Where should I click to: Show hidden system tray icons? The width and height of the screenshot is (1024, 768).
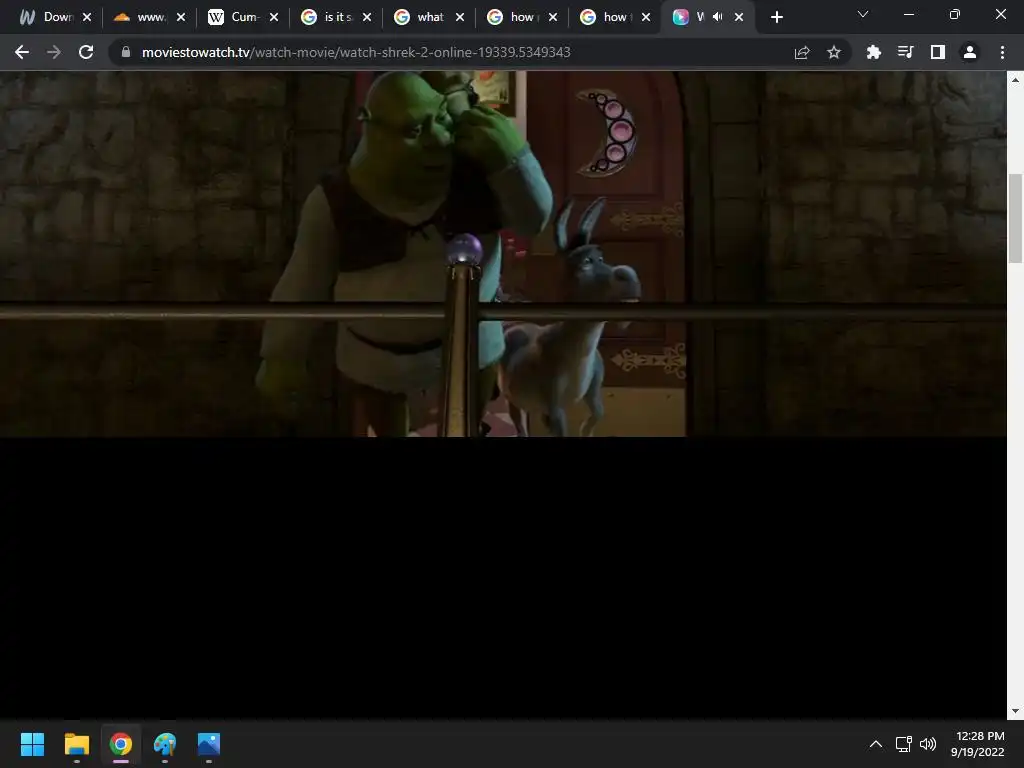coord(876,744)
